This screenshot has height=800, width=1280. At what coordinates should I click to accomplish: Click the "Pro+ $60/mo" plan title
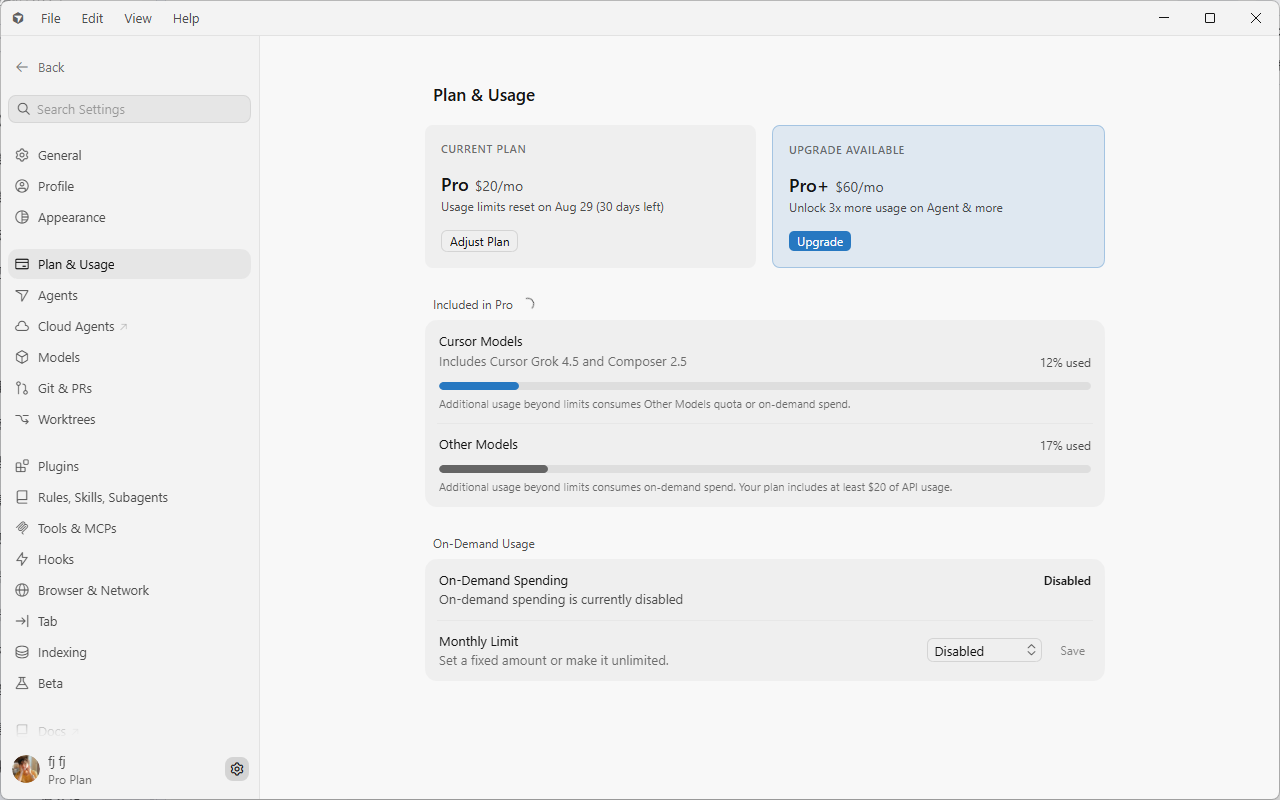tap(836, 186)
